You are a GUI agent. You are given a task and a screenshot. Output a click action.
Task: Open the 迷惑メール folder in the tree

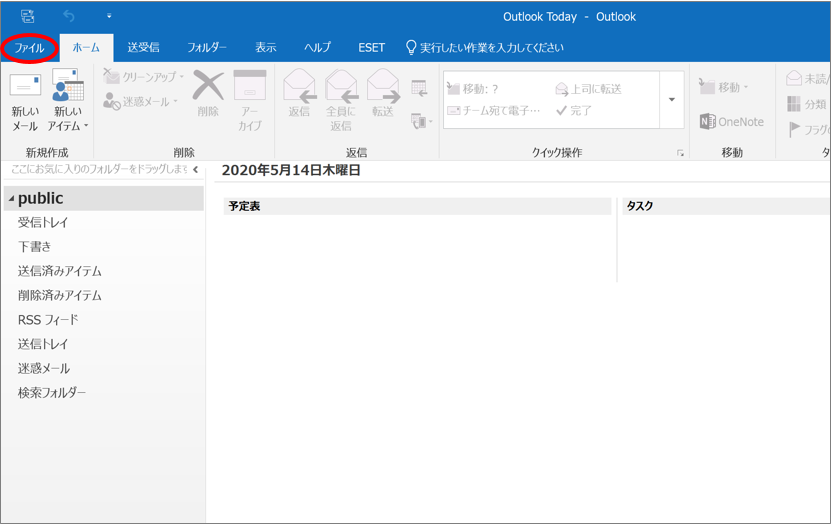click(44, 368)
